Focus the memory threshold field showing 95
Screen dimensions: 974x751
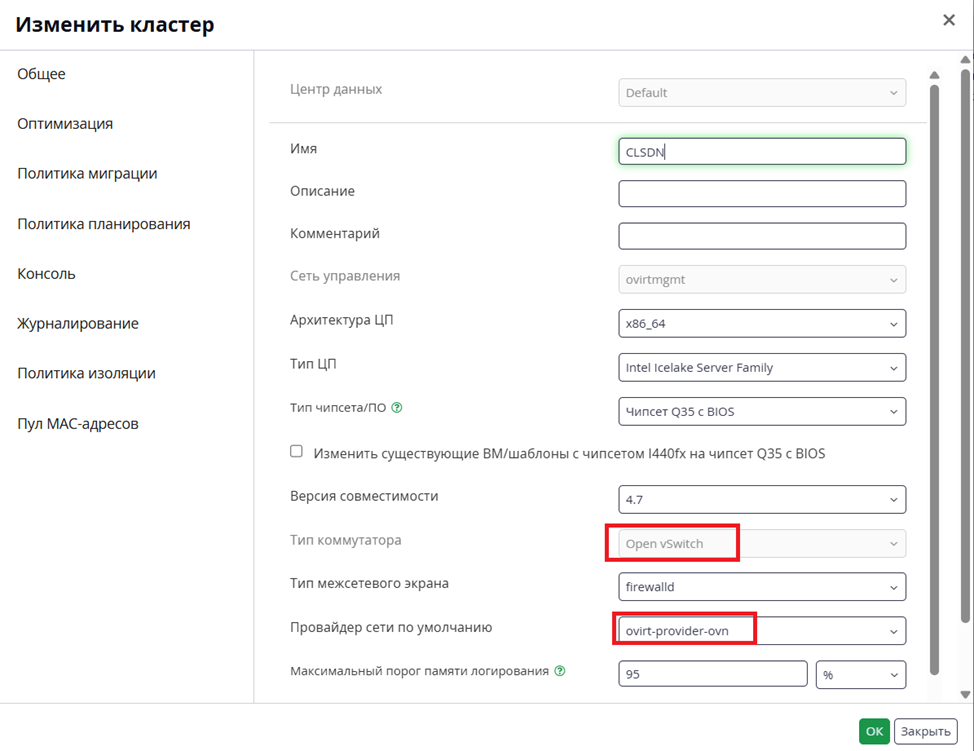click(712, 674)
